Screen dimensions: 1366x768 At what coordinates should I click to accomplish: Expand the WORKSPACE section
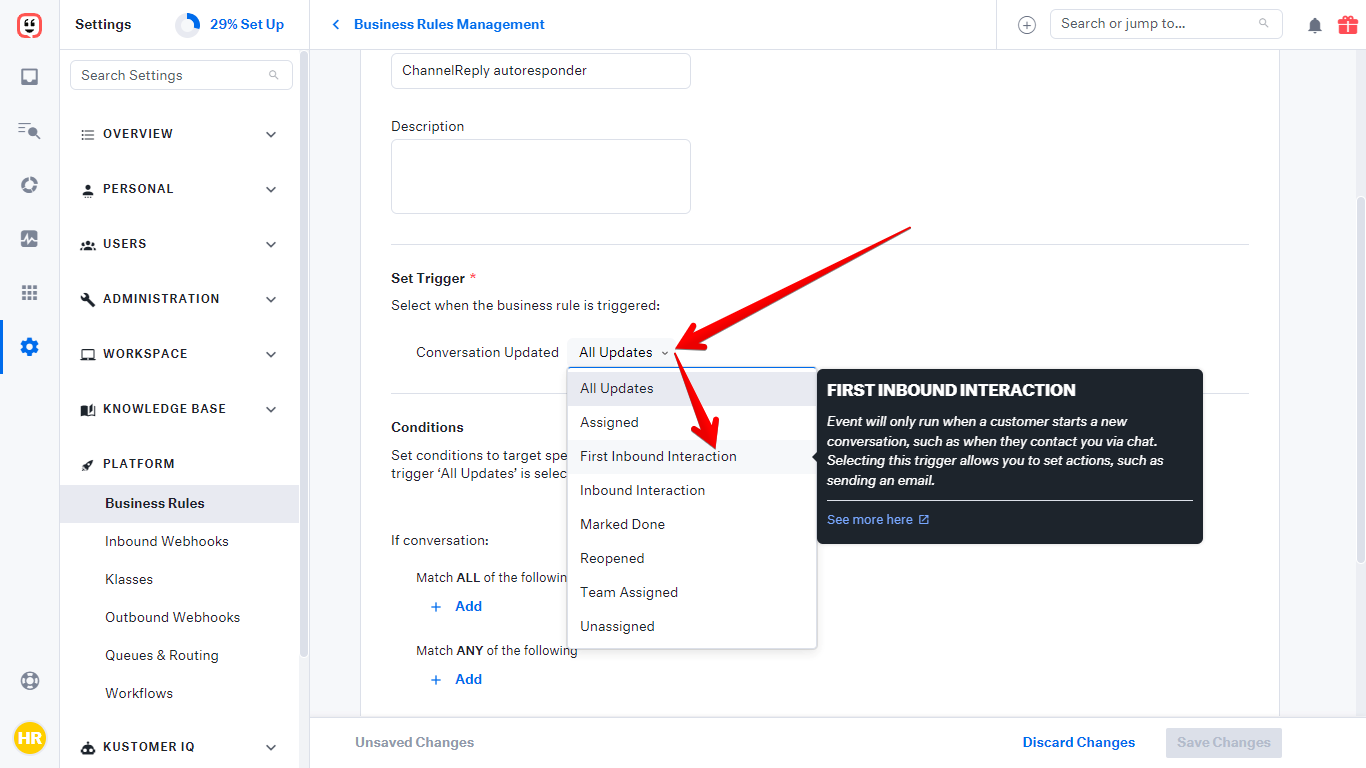179,354
